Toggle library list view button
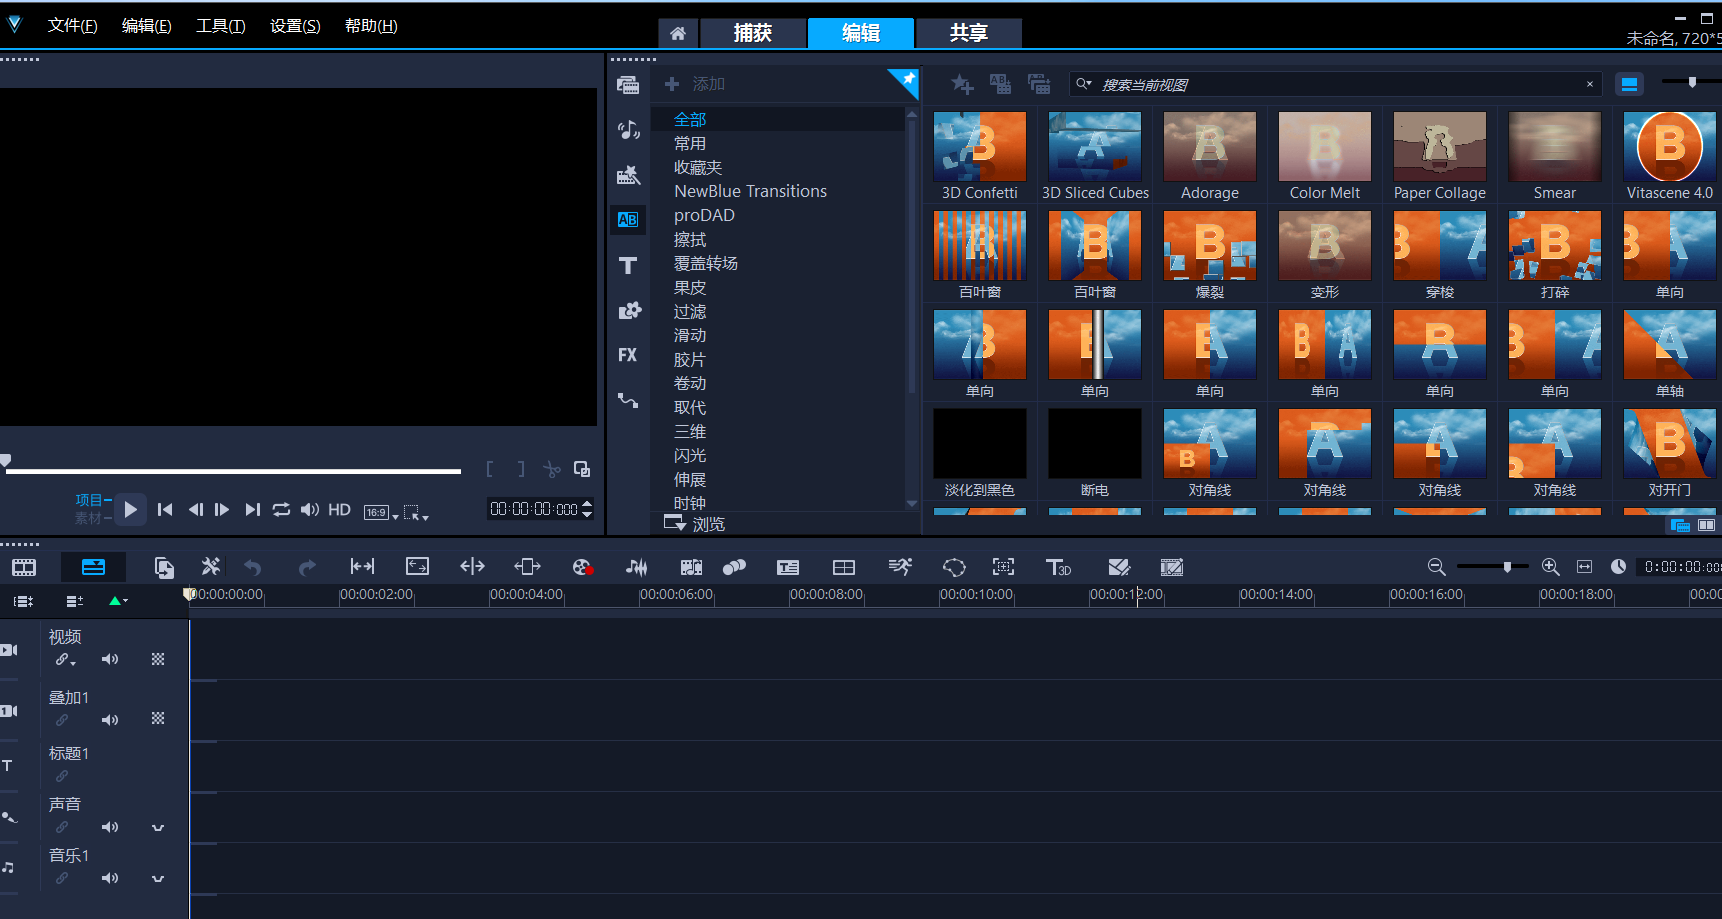The image size is (1722, 919). pos(1630,85)
